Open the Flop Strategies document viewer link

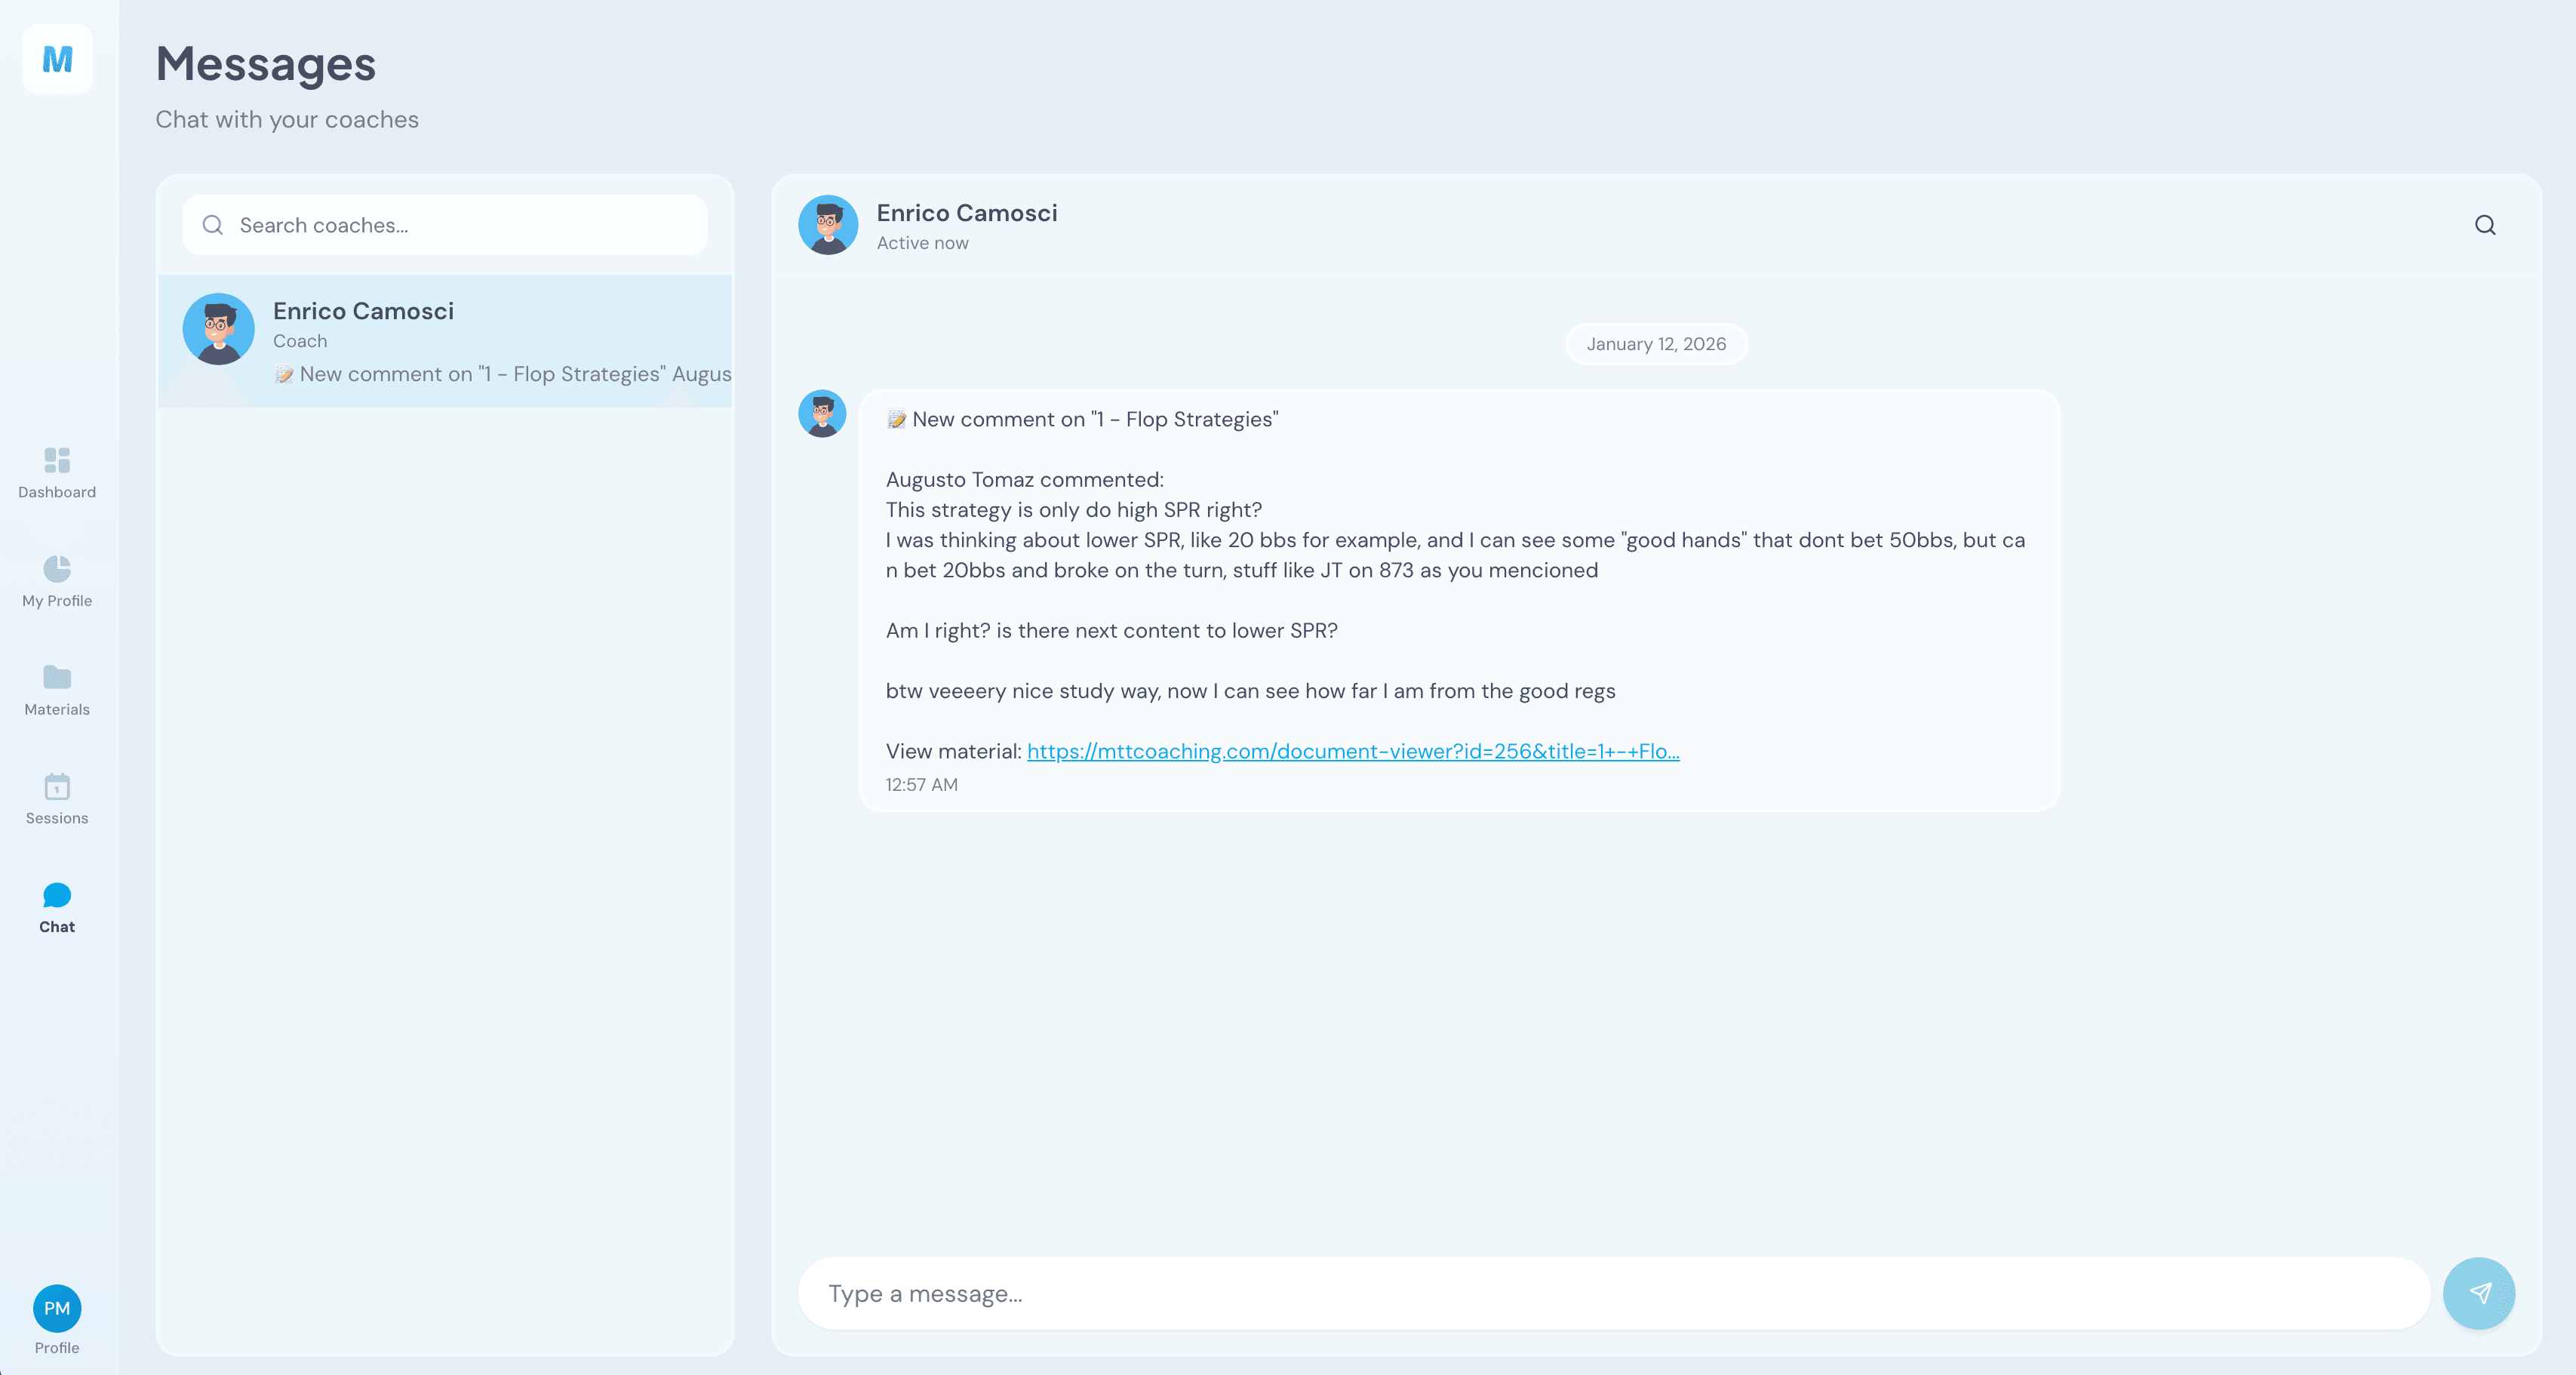click(1352, 750)
